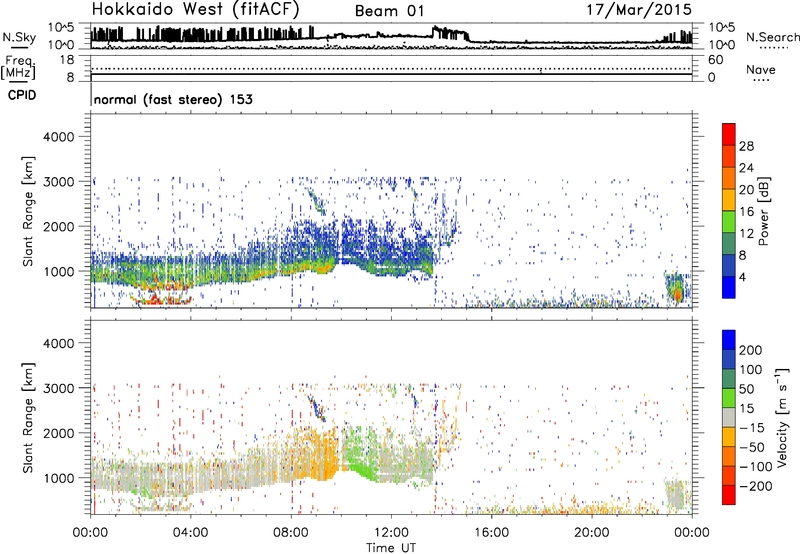The width and height of the screenshot is (800, 554).
Task: Click the '16:00' time tick label
Action: 491,533
